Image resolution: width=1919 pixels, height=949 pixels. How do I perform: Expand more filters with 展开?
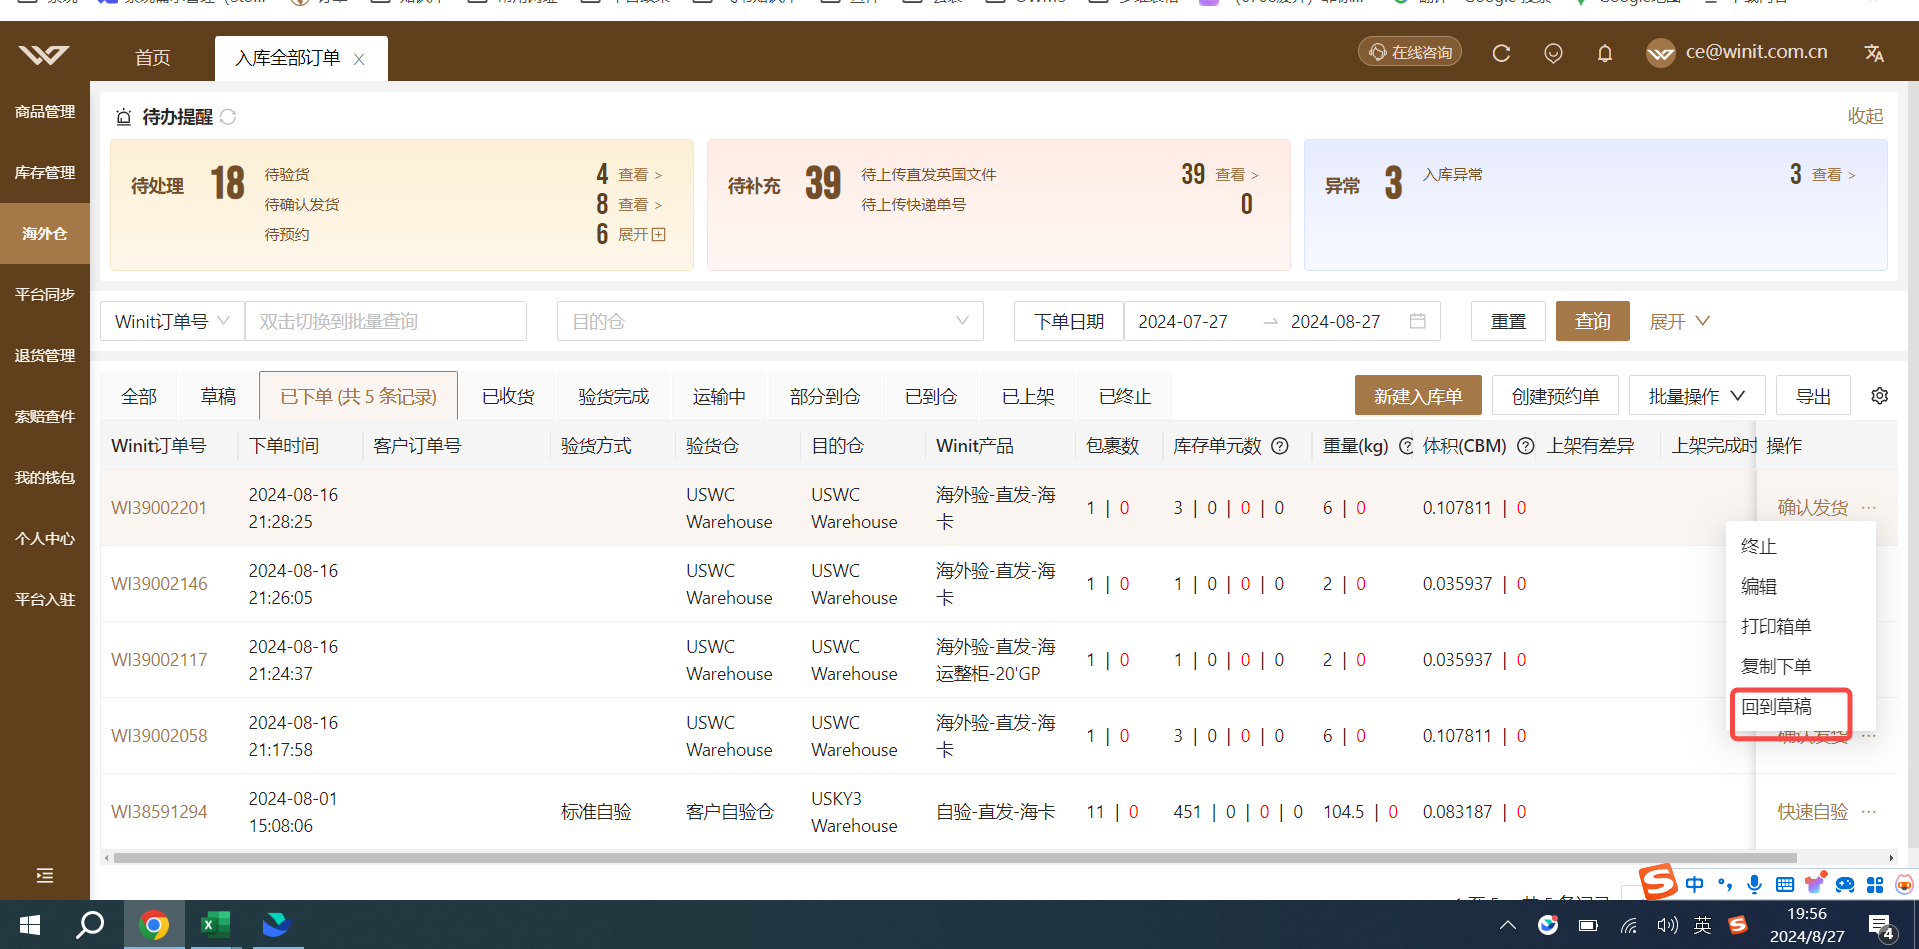[x=1679, y=321]
